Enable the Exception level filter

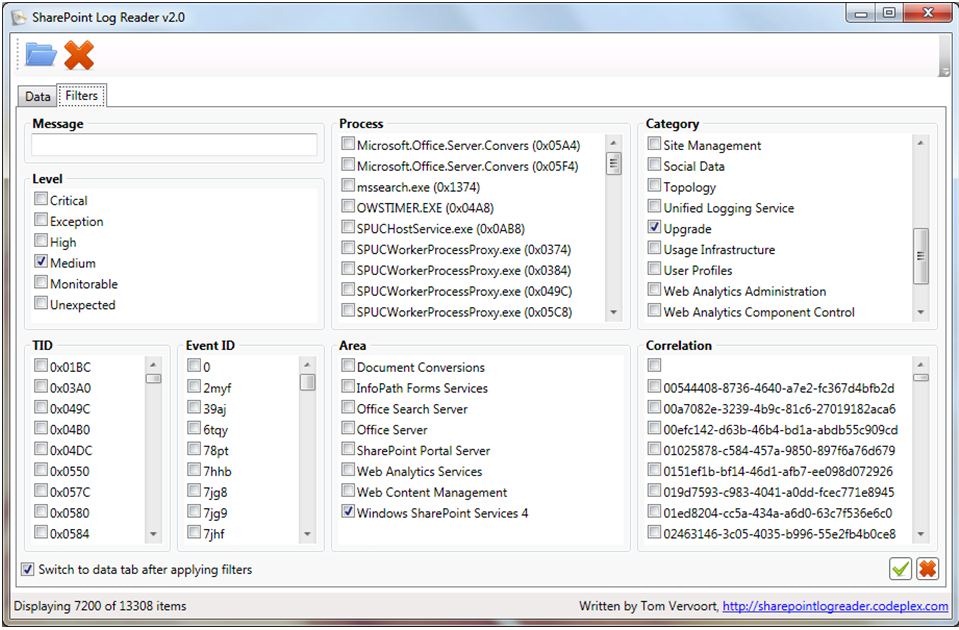pyautogui.click(x=41, y=220)
